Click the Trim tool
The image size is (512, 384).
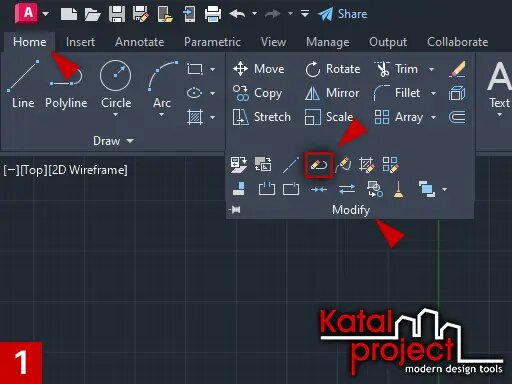point(396,69)
